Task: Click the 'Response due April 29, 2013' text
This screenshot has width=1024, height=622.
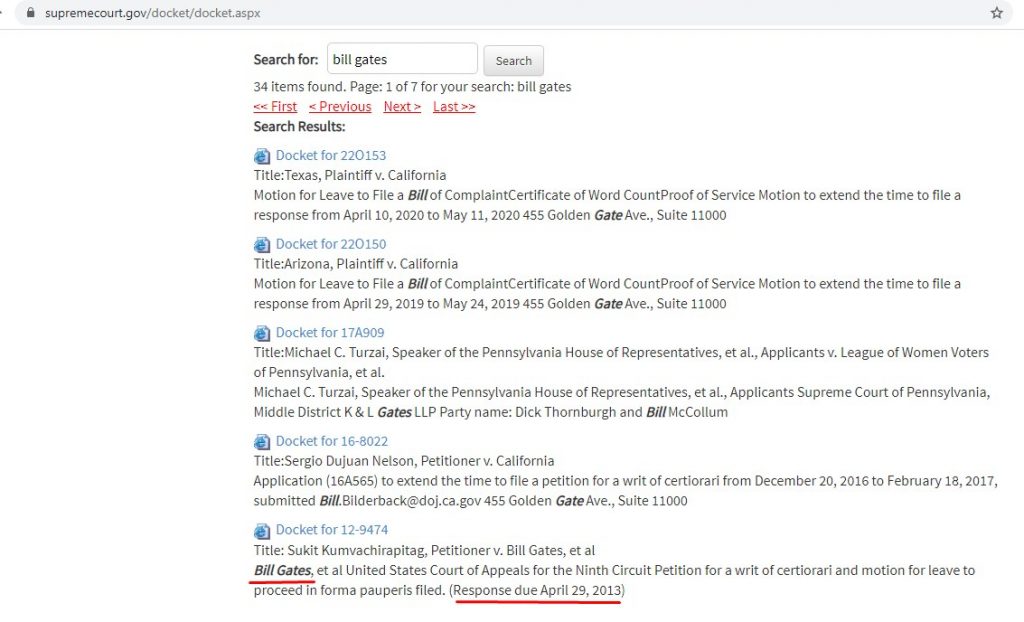Action: 537,590
